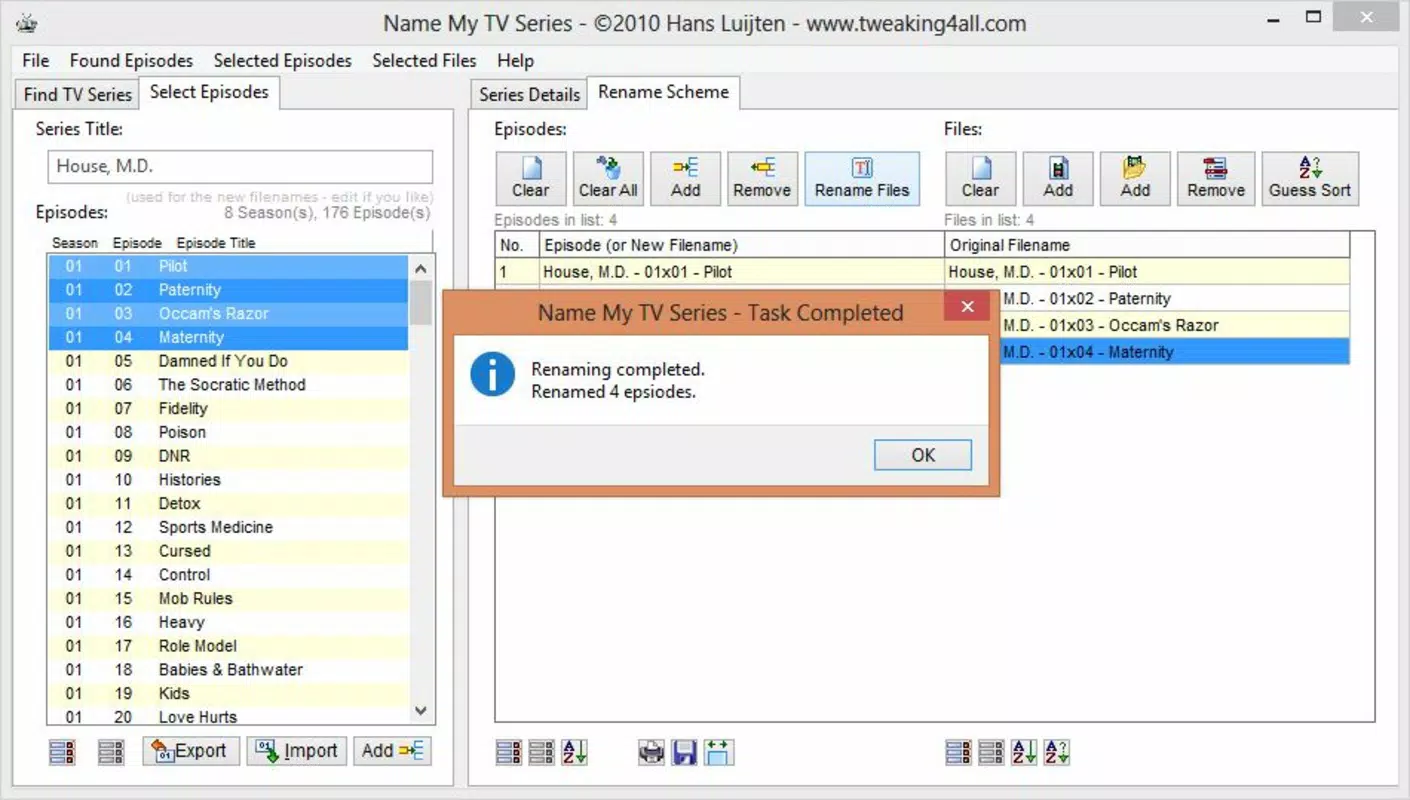Remove files using the Files toolbar Remove button

(x=1216, y=179)
